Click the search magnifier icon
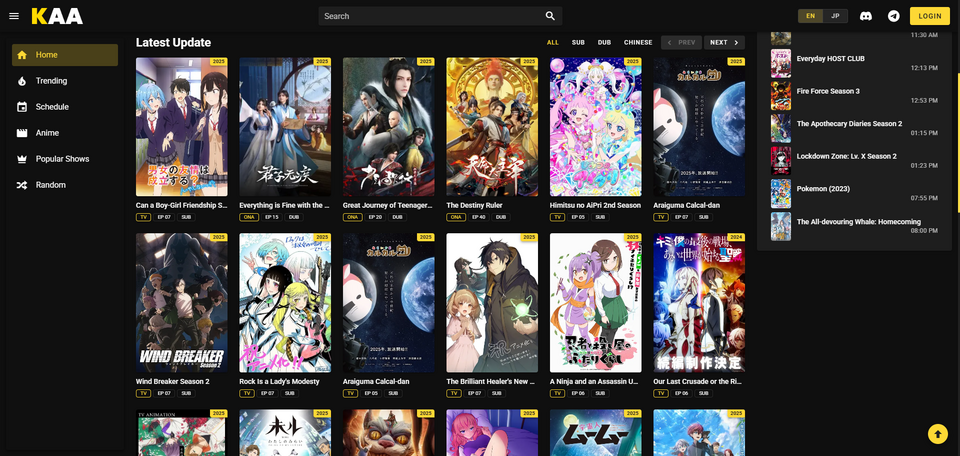 point(550,16)
